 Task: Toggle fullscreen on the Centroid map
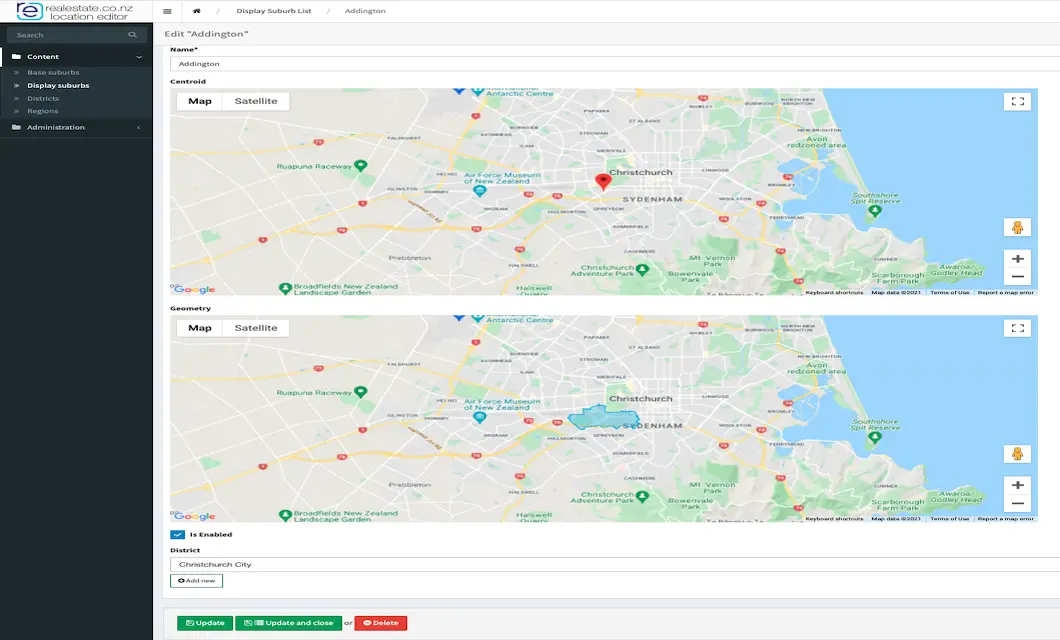tap(1017, 101)
